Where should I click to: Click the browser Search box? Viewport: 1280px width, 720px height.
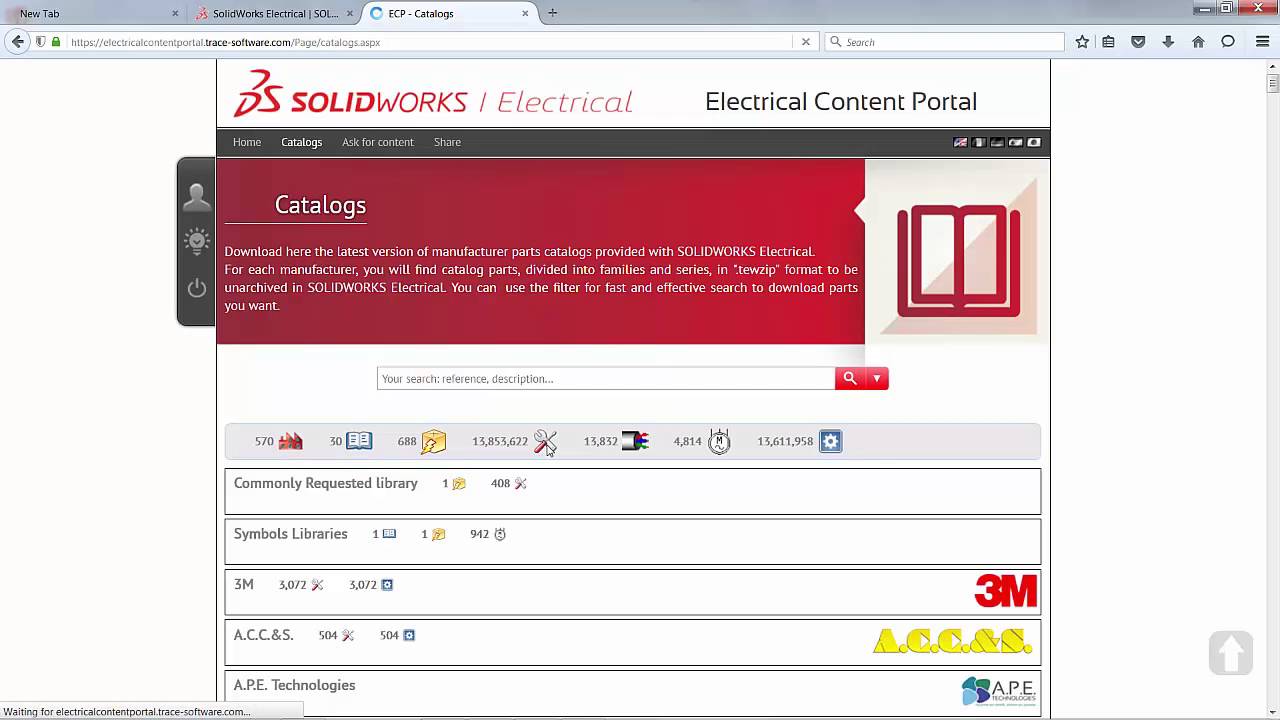tap(945, 42)
